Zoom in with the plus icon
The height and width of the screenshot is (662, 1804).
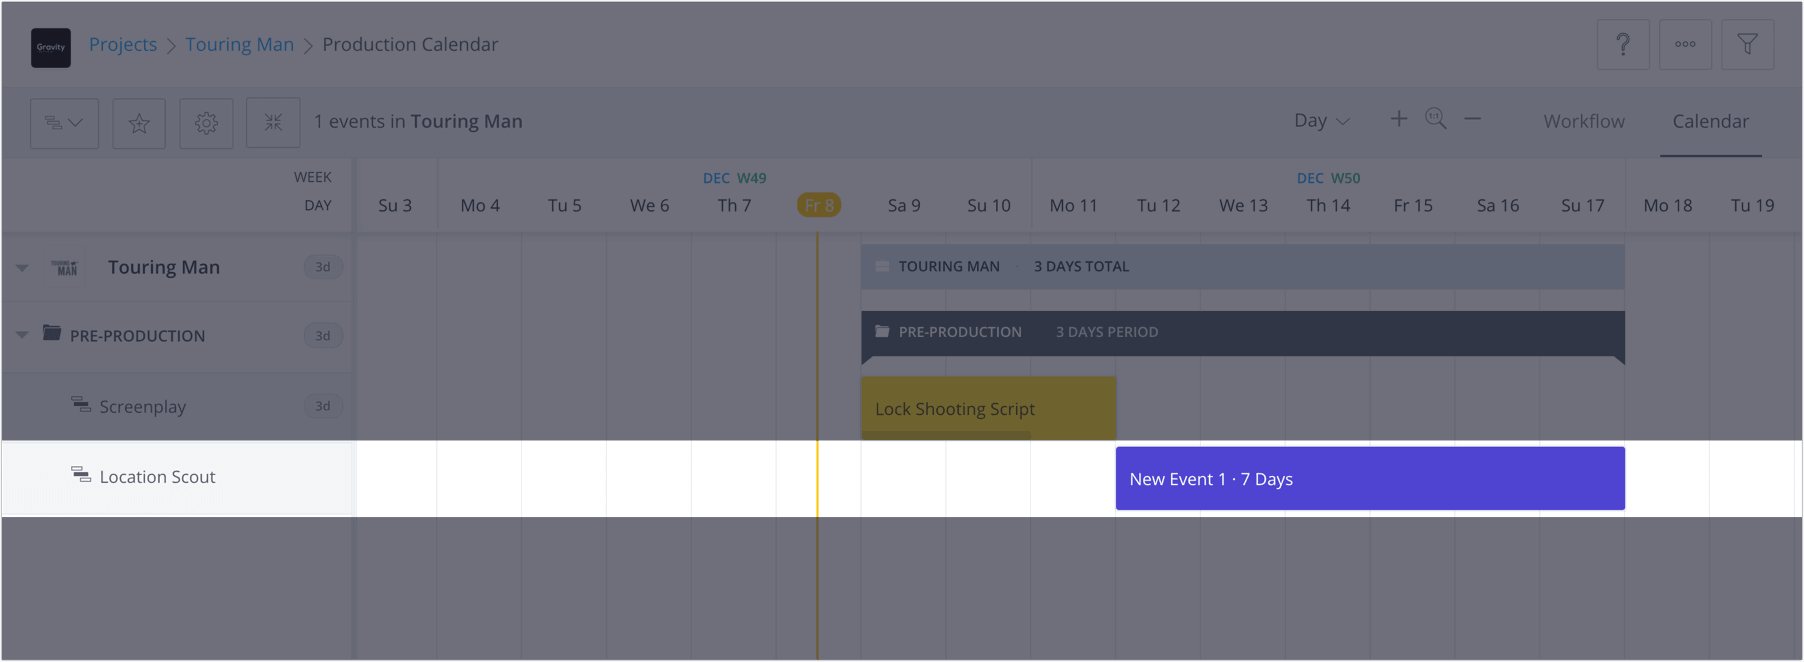click(x=1398, y=118)
